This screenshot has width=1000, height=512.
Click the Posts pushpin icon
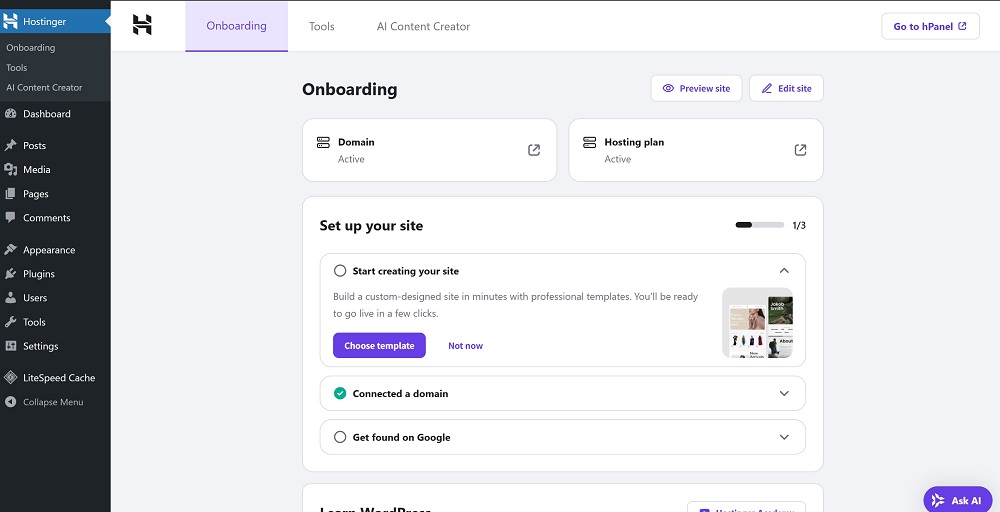tap(10, 145)
